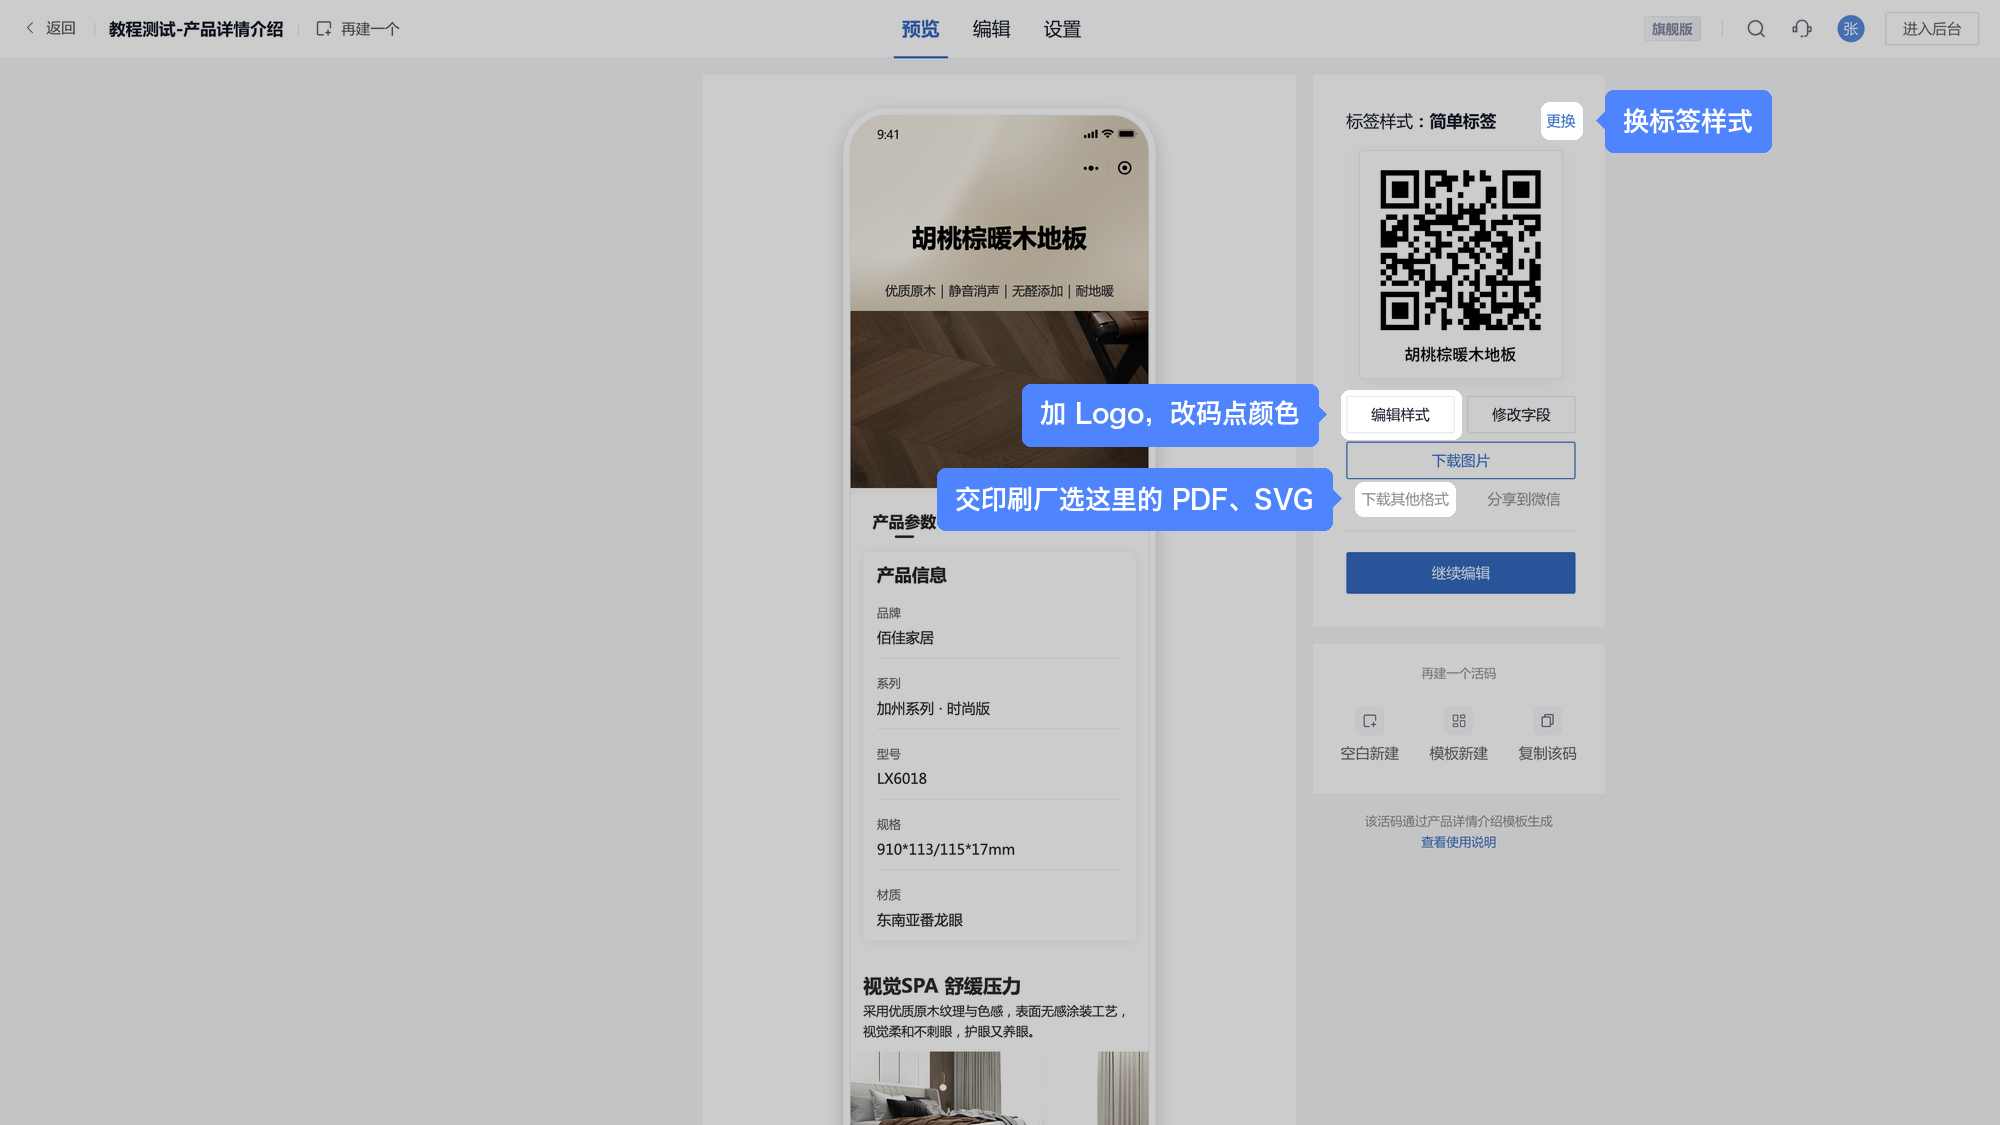
Task: Tap the phone preview circular target icon
Action: (x=1125, y=168)
